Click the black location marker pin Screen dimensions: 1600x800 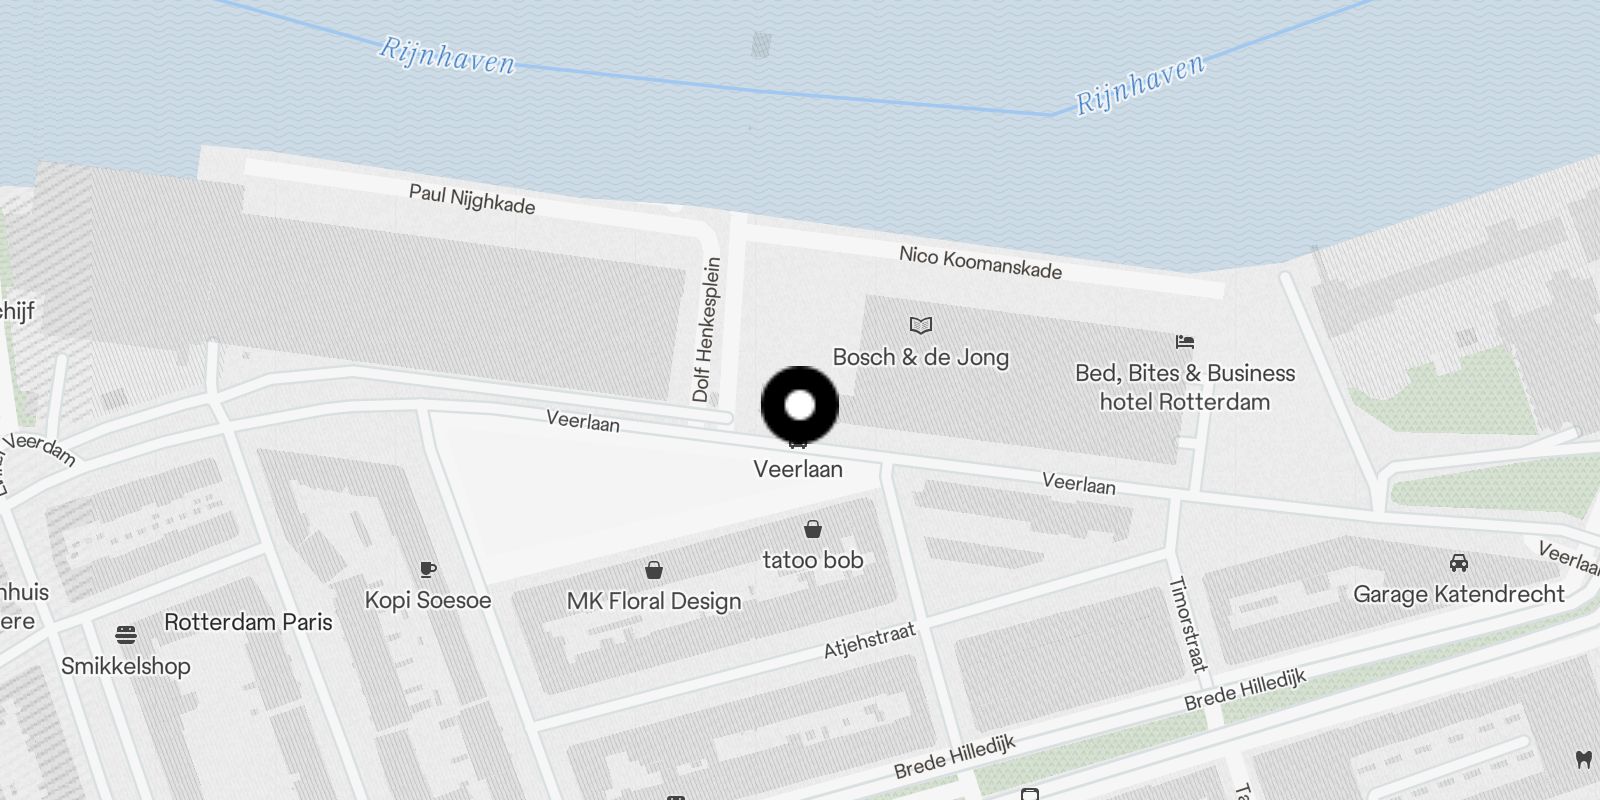[x=800, y=405]
